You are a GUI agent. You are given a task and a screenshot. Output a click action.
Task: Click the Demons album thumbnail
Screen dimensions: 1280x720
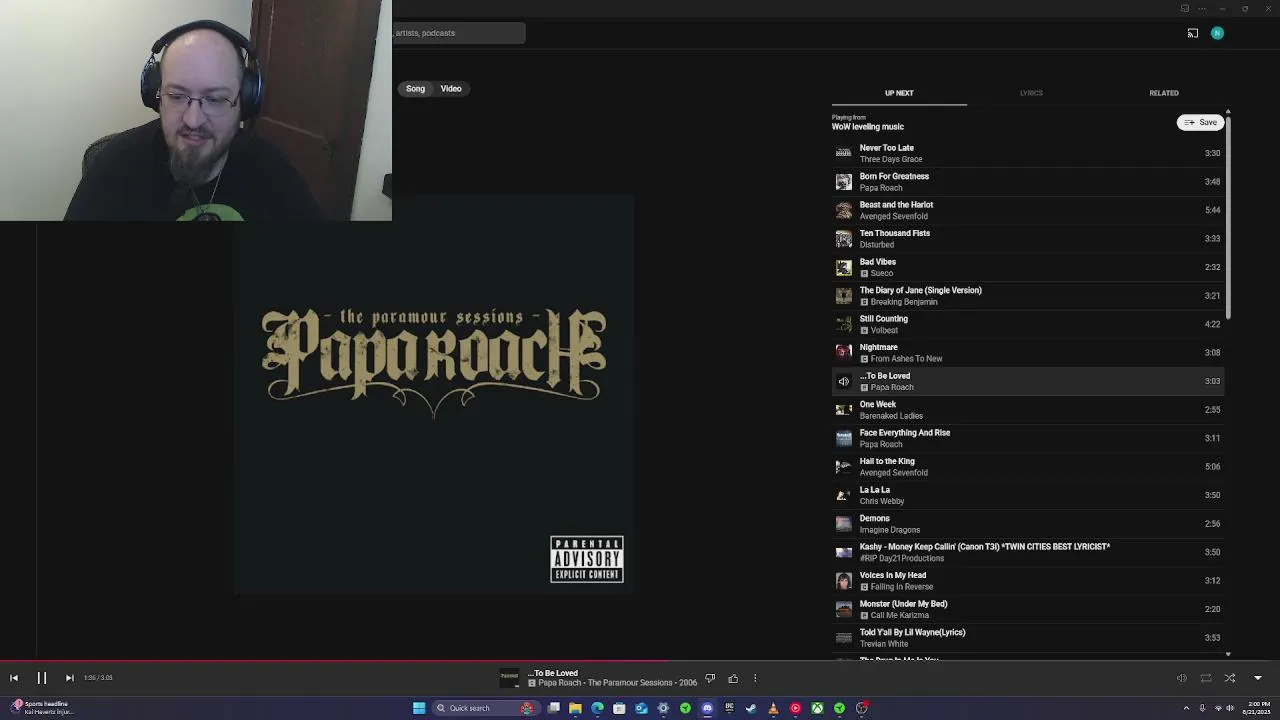pyautogui.click(x=844, y=524)
